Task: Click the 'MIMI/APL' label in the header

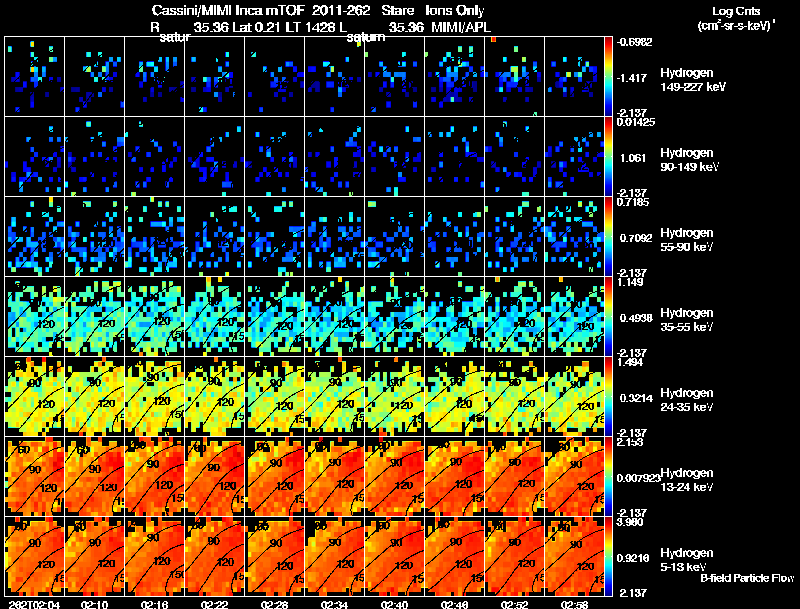Action: 461,27
